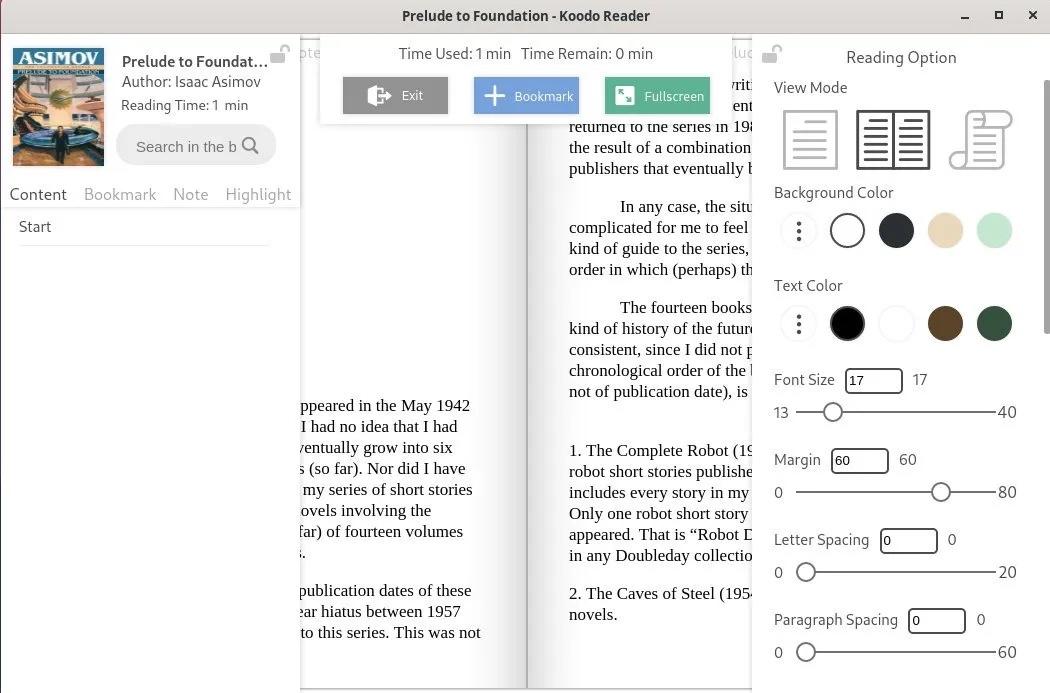
Task: Select scroll view mode icon
Action: [x=980, y=139]
